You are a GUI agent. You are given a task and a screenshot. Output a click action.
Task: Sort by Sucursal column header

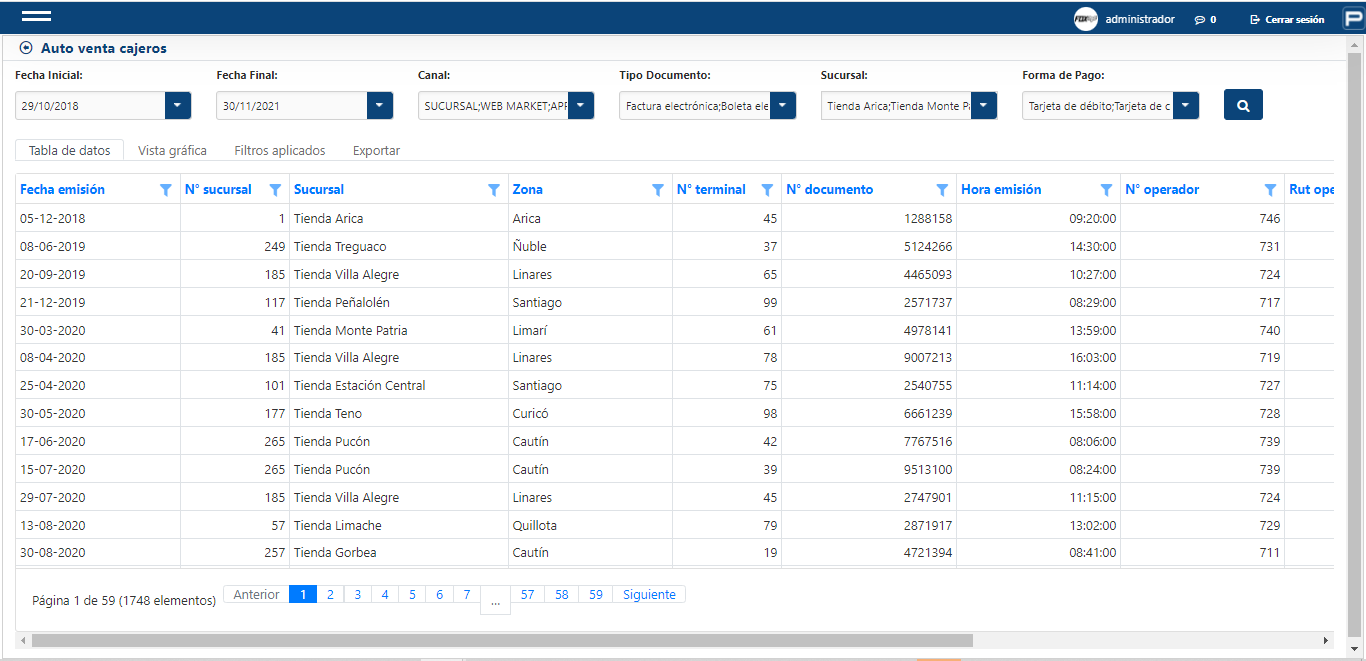pos(319,189)
